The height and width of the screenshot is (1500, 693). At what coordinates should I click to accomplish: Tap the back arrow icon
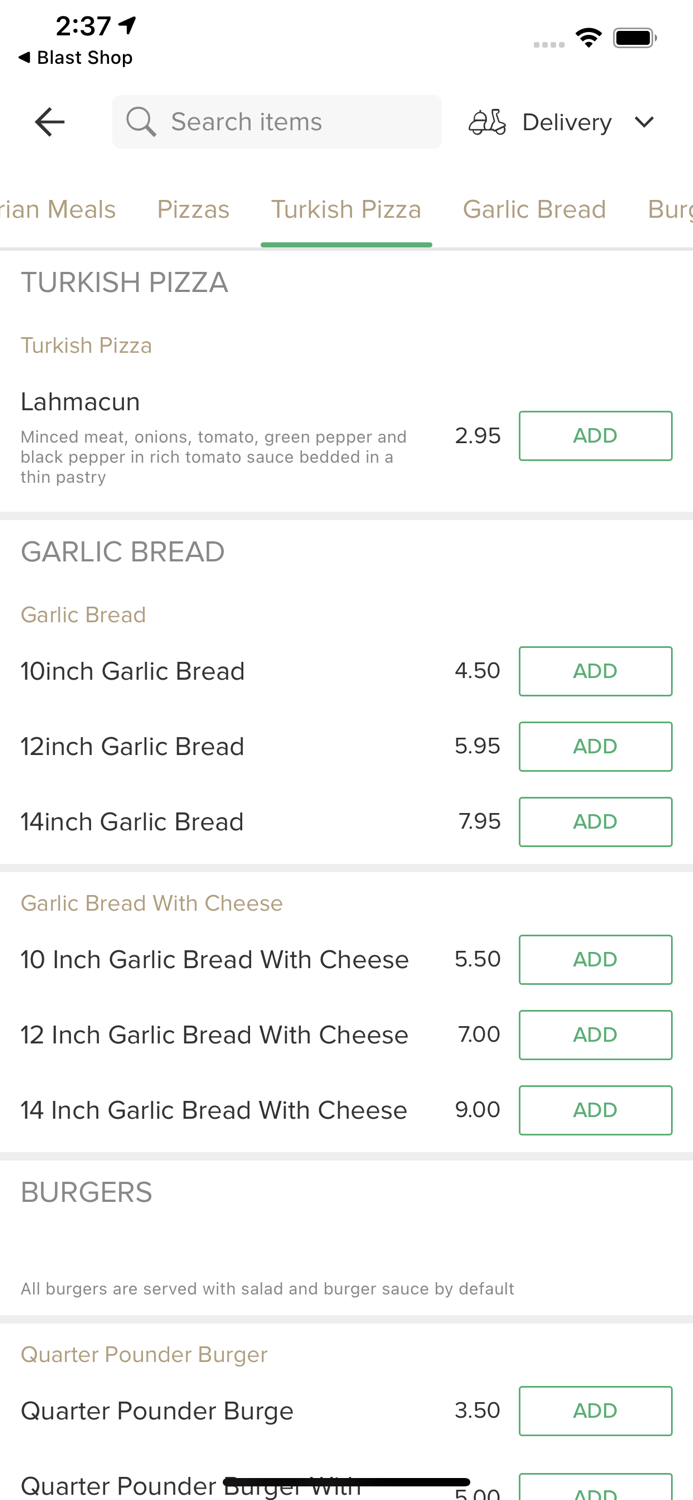pyautogui.click(x=49, y=122)
